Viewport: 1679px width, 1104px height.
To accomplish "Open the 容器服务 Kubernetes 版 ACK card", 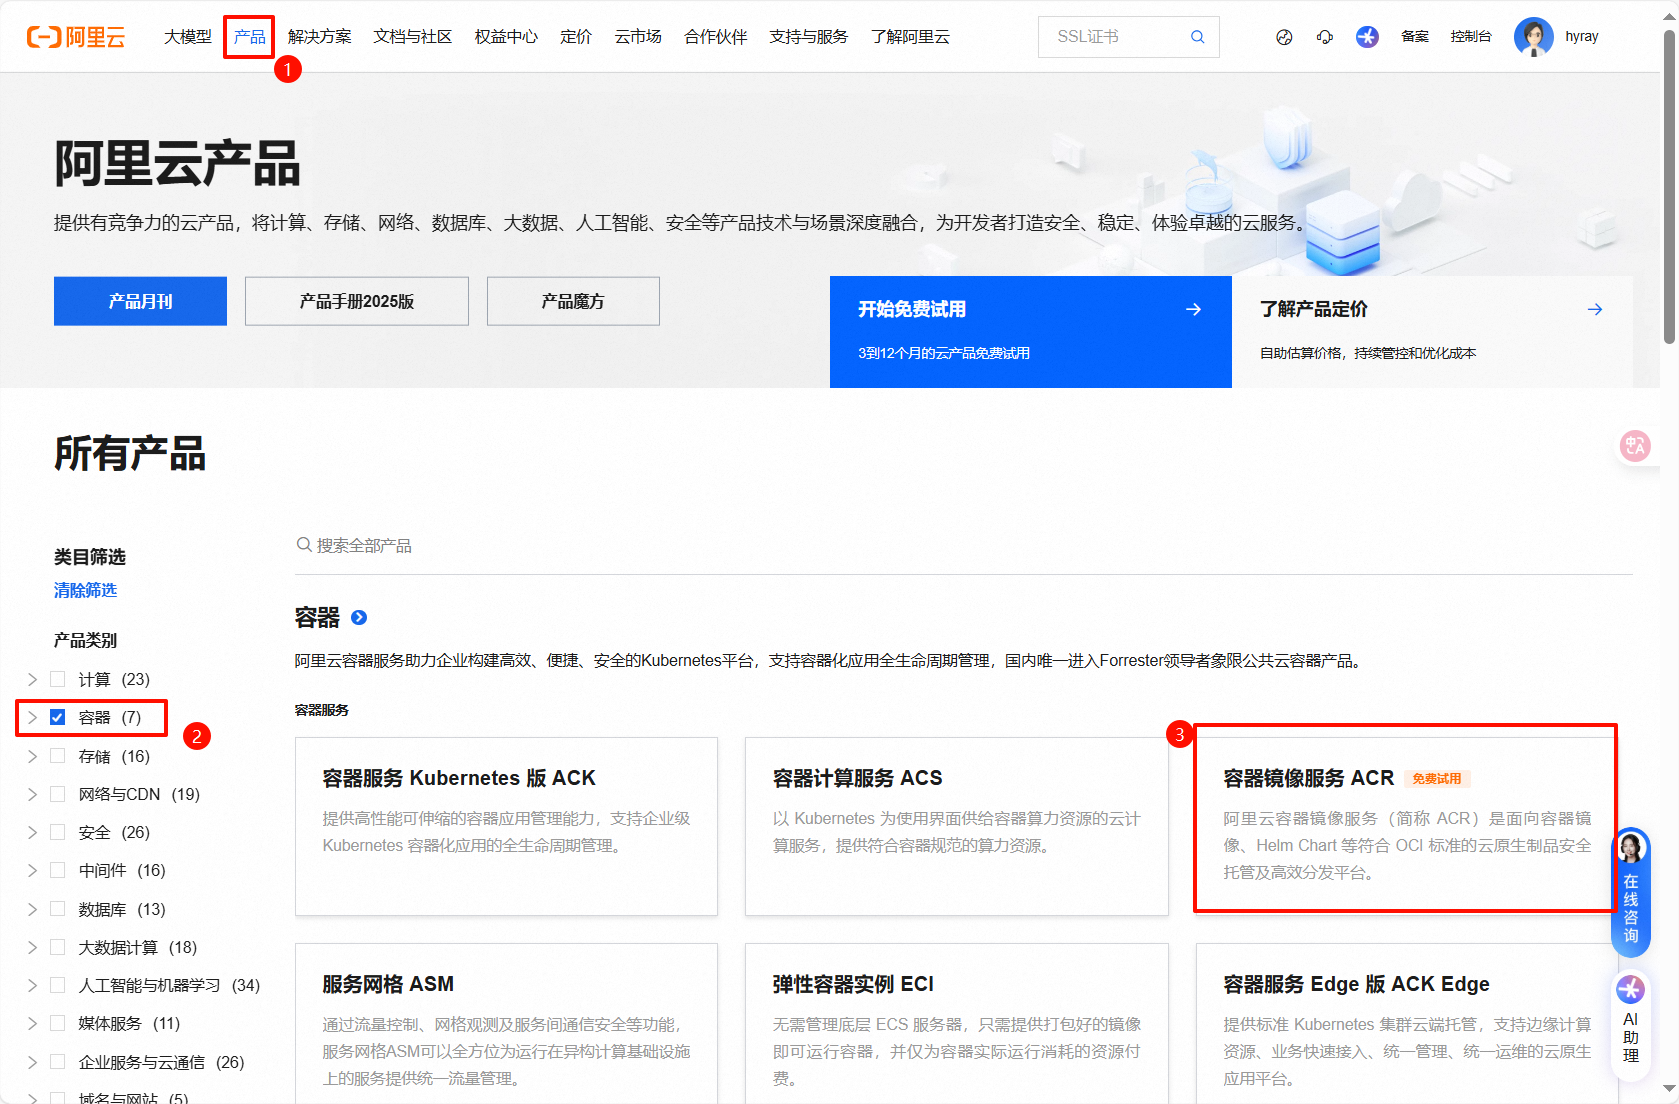I will [x=506, y=826].
